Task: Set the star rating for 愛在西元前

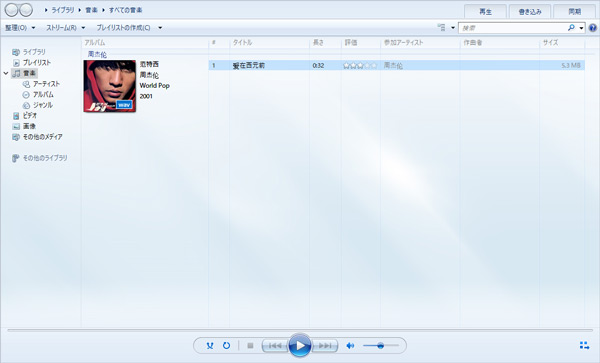Action: point(360,66)
